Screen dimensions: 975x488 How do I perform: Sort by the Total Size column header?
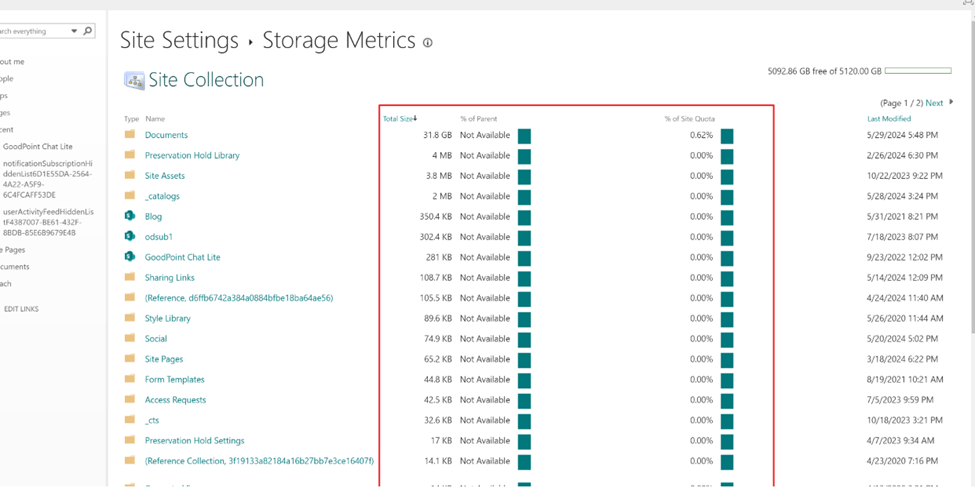pyautogui.click(x=400, y=119)
